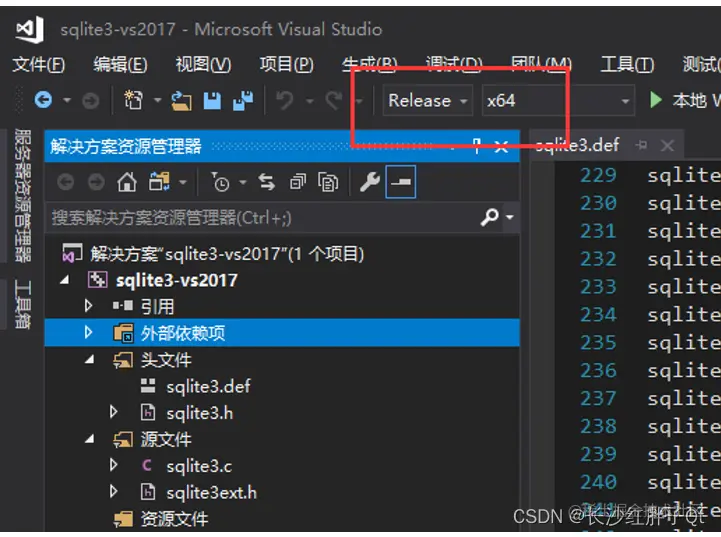Open search options dropdown arrow
Image resolution: width=721 pixels, height=537 pixels.
[x=510, y=217]
